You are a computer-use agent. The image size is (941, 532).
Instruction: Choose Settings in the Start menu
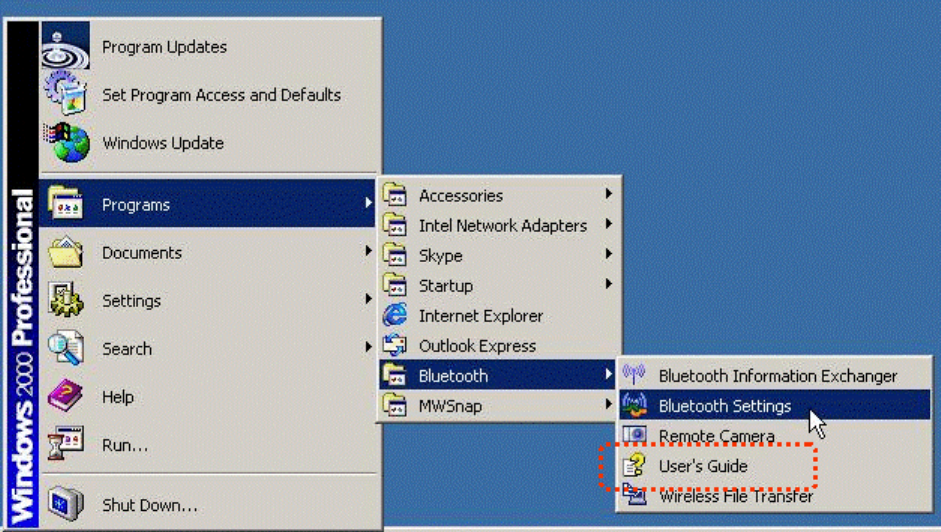(x=209, y=300)
